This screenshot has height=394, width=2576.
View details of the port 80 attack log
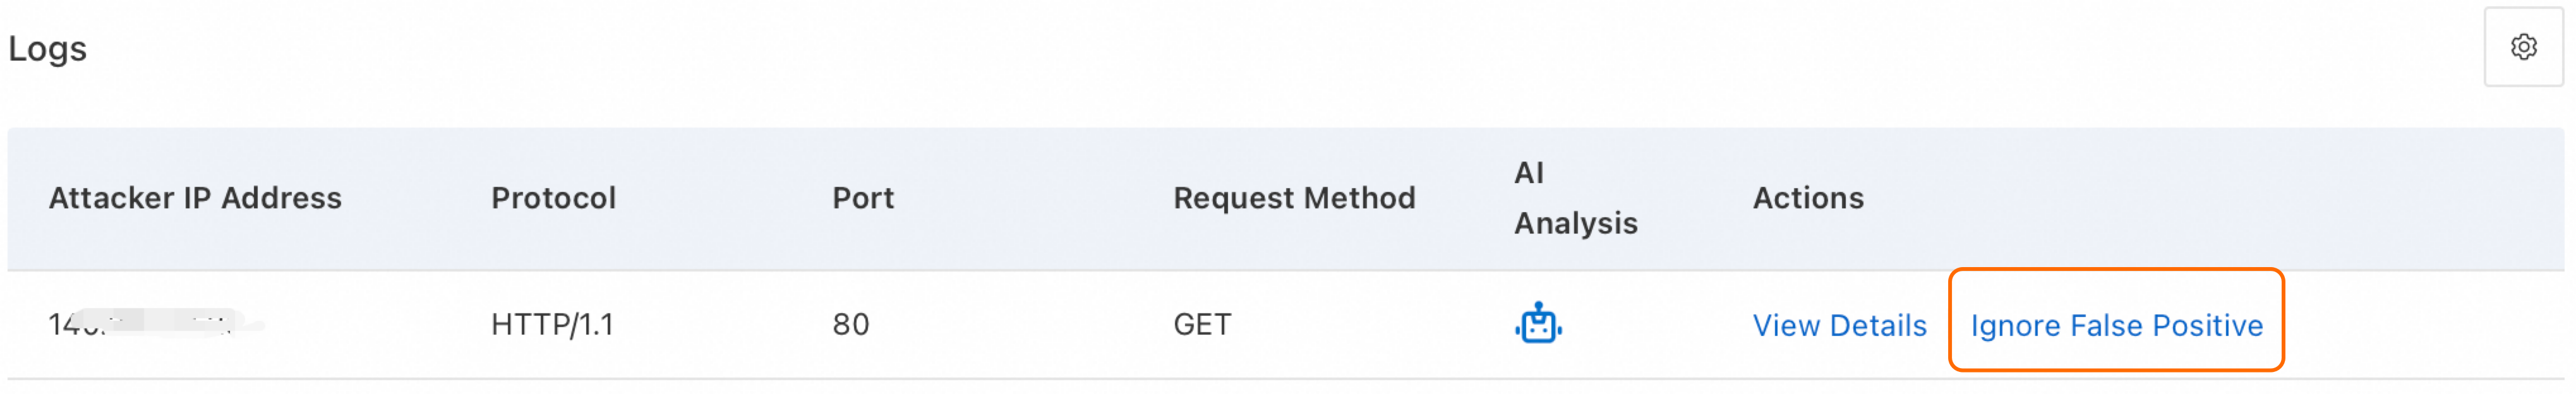tap(1838, 325)
